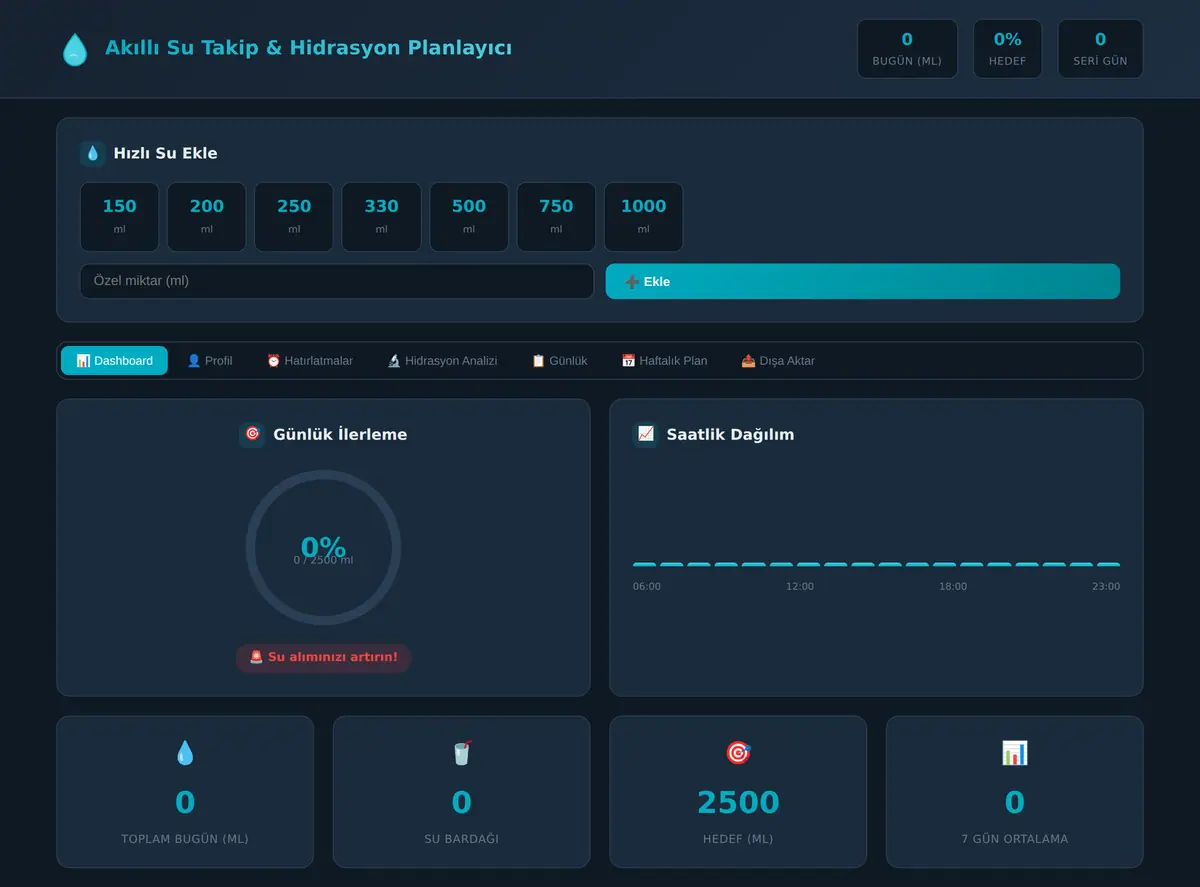The width and height of the screenshot is (1200, 887).
Task: Click the 23:00 label on hourly chart
Action: (1106, 587)
